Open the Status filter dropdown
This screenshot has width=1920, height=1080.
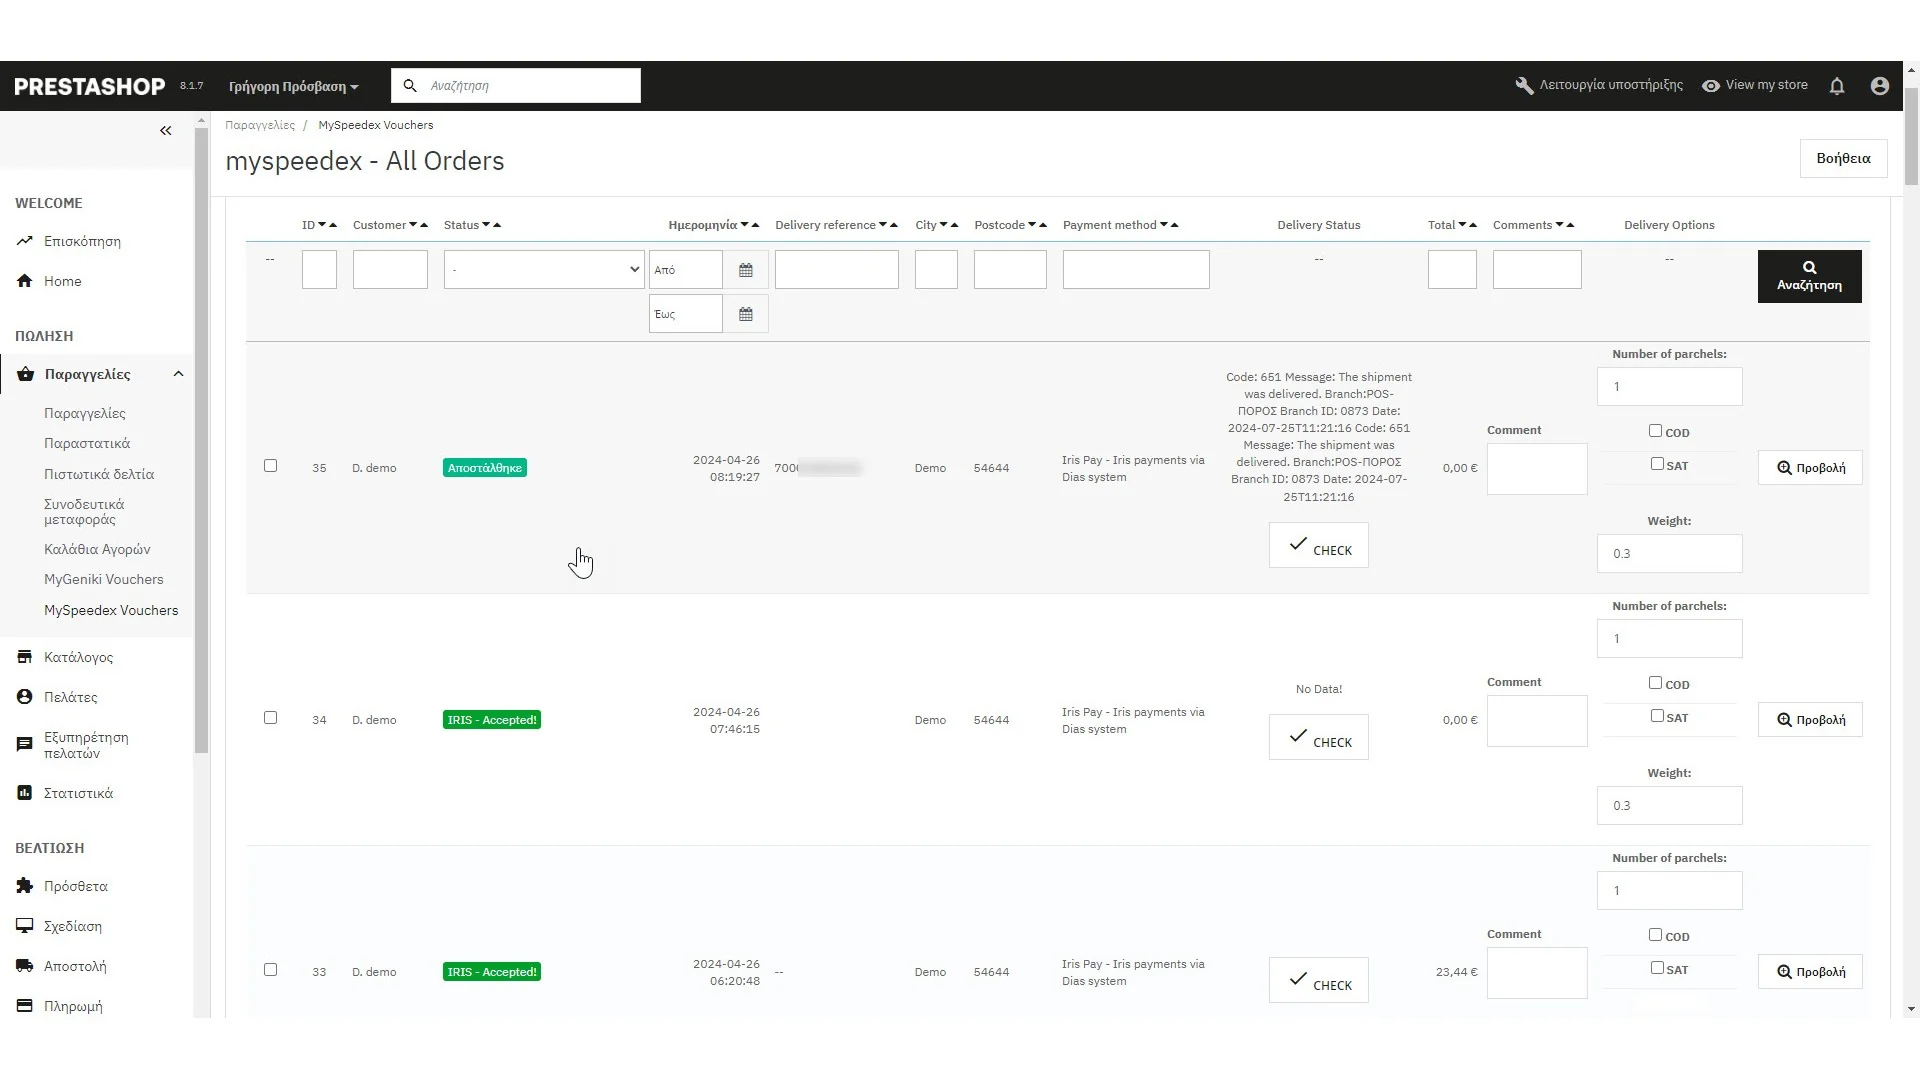543,270
